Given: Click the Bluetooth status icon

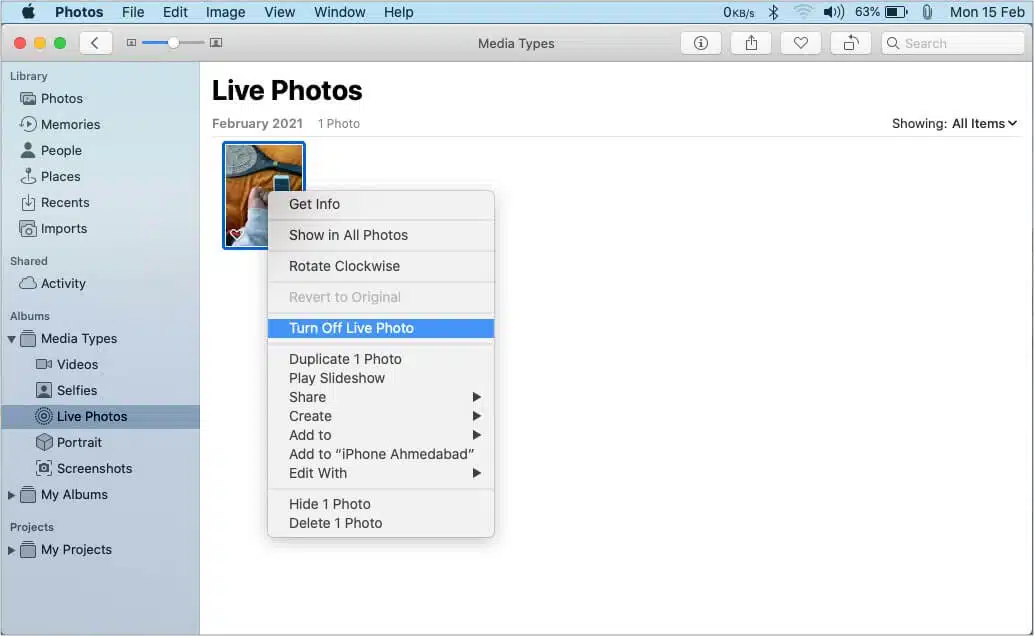Looking at the screenshot, I should pos(774,12).
